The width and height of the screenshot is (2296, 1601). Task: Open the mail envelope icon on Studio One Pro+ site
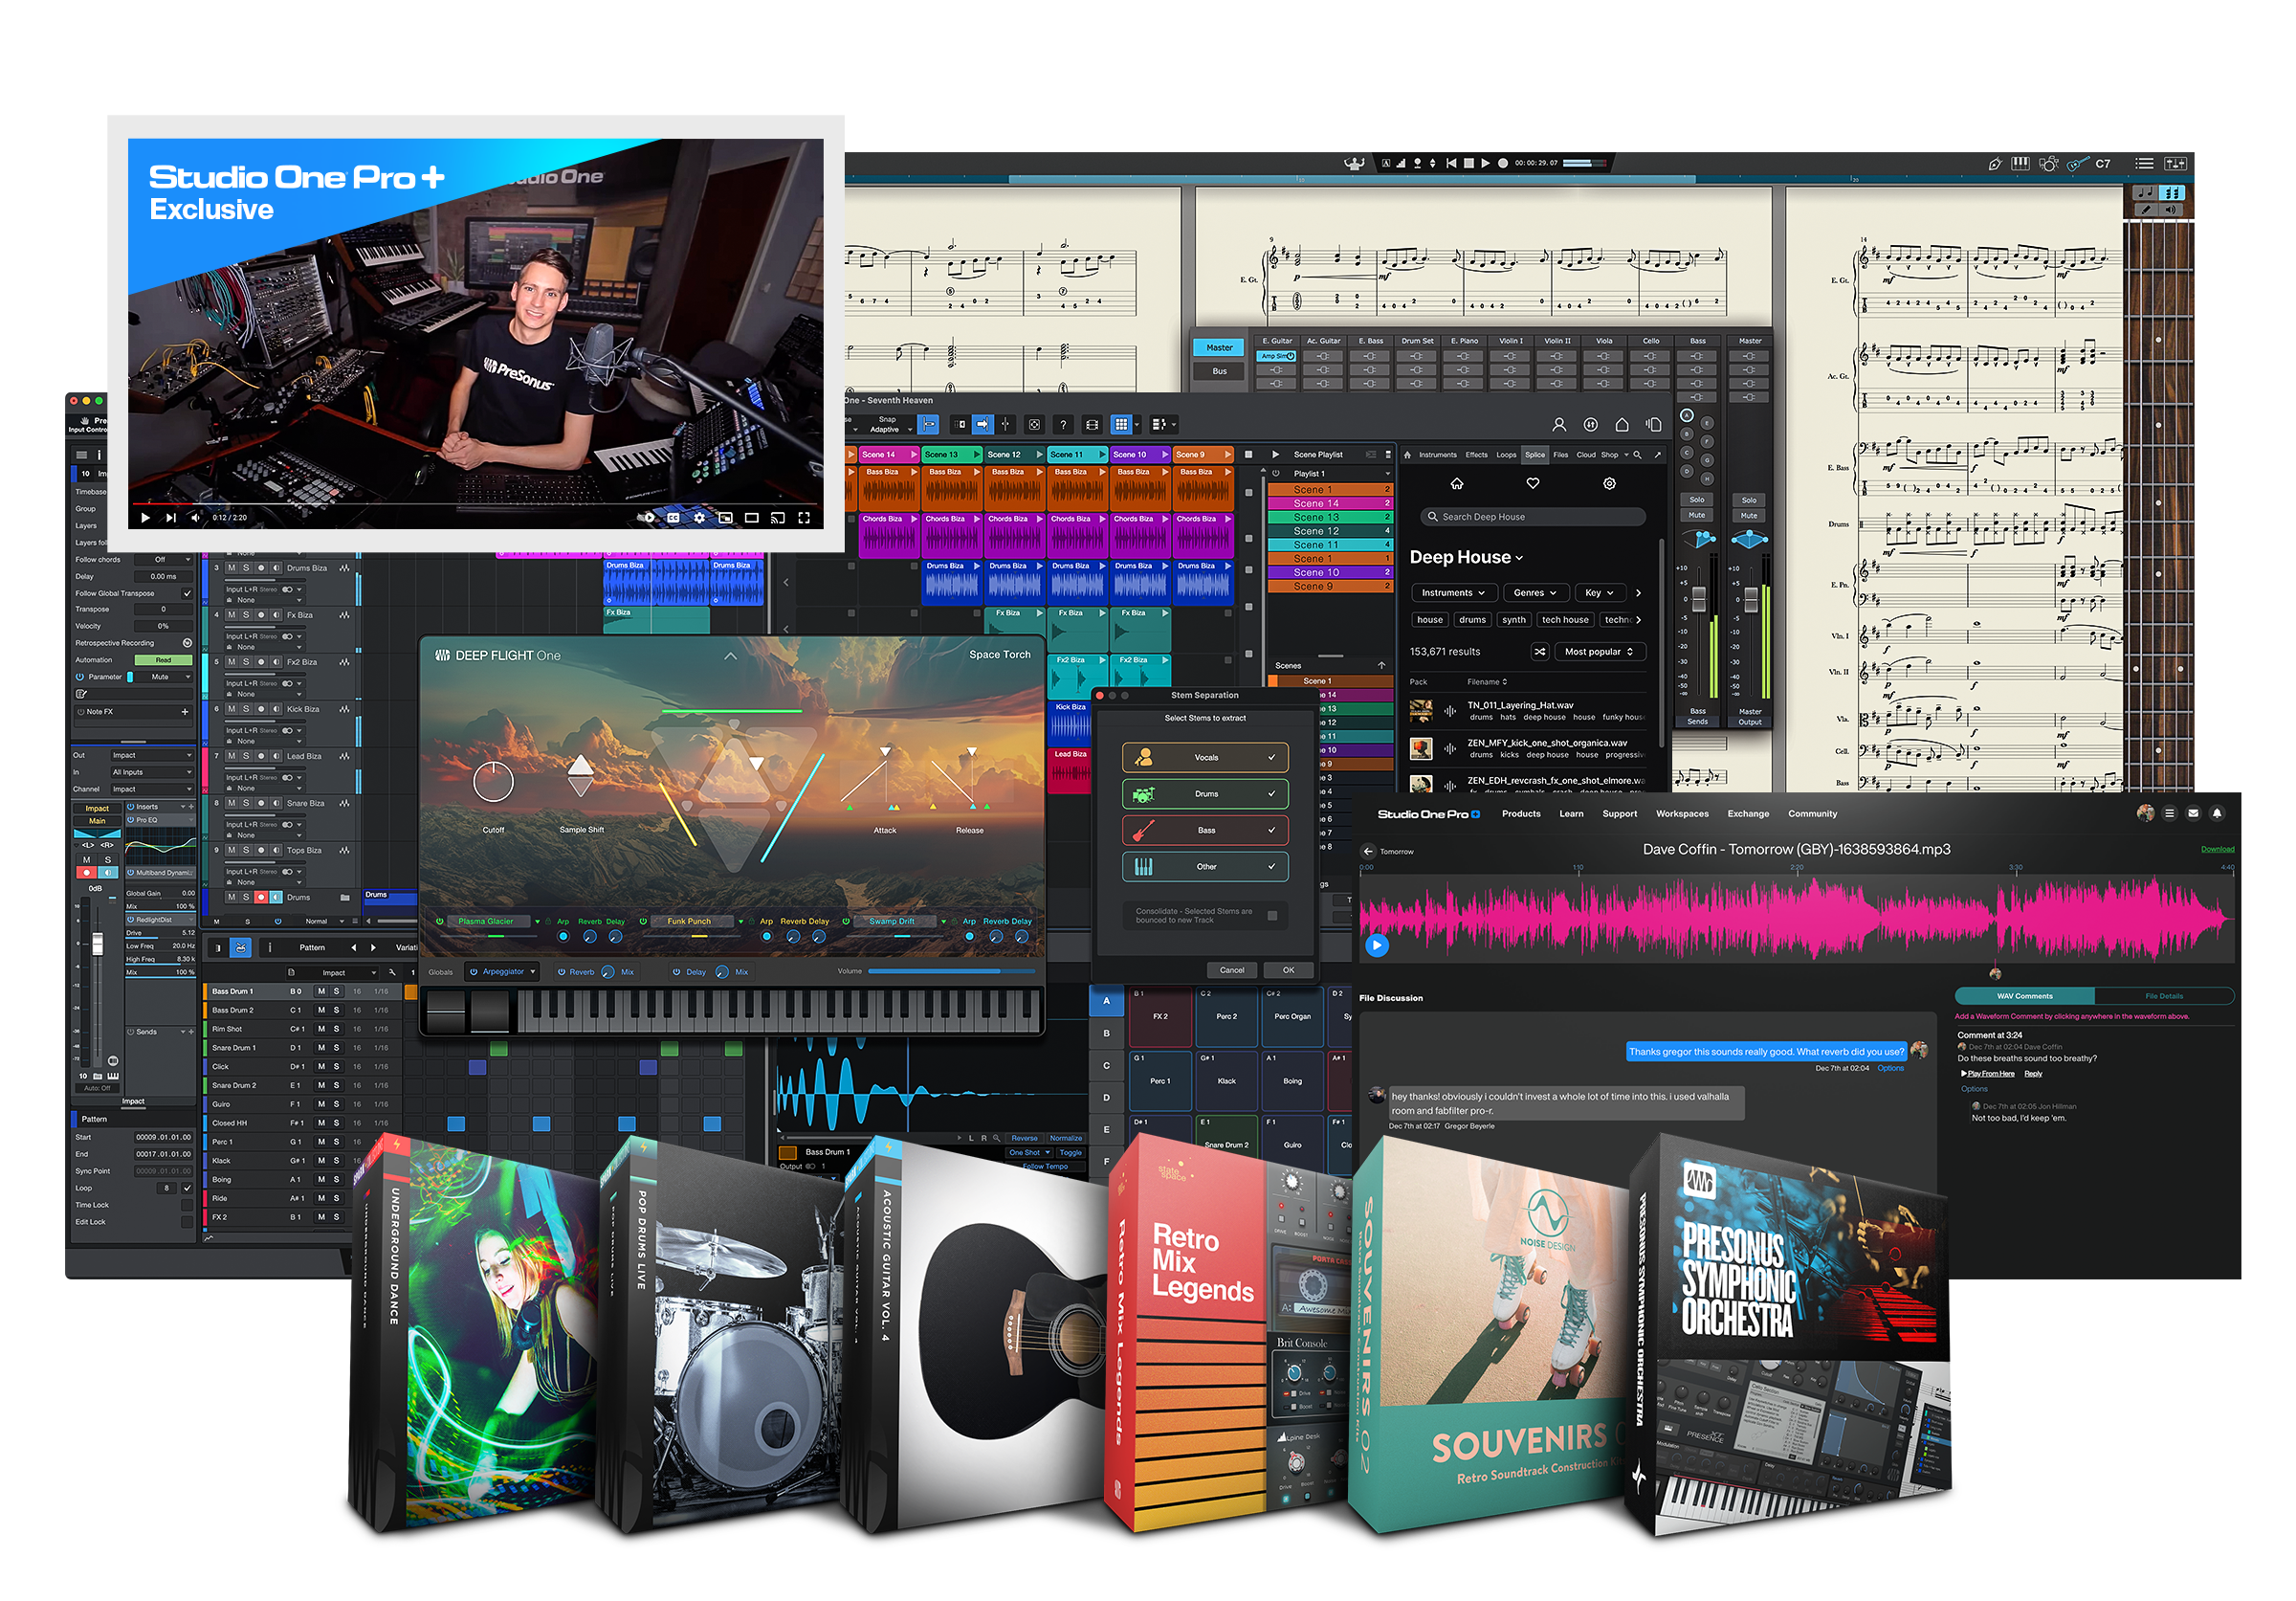2192,814
